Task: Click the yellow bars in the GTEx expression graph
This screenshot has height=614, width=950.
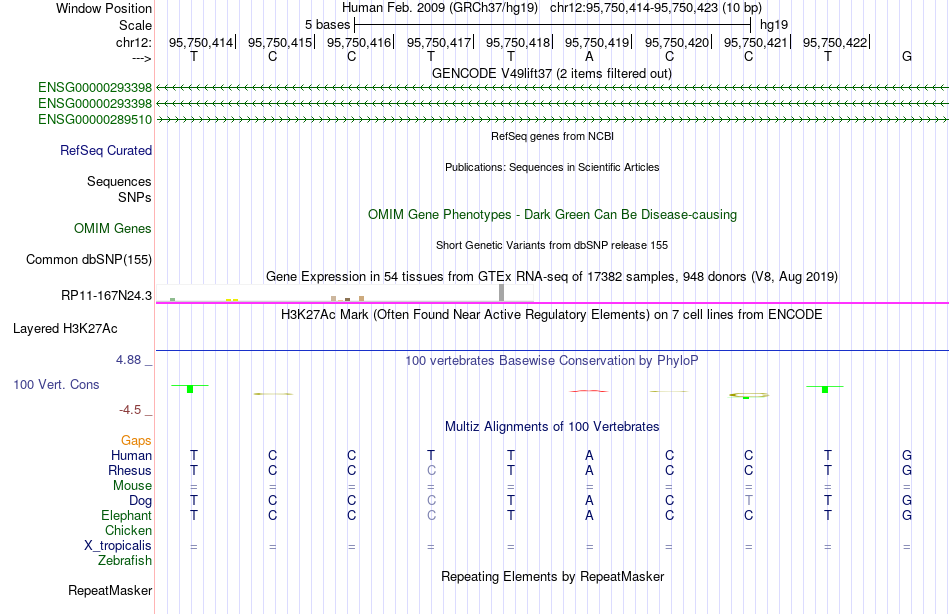Action: coord(232,299)
